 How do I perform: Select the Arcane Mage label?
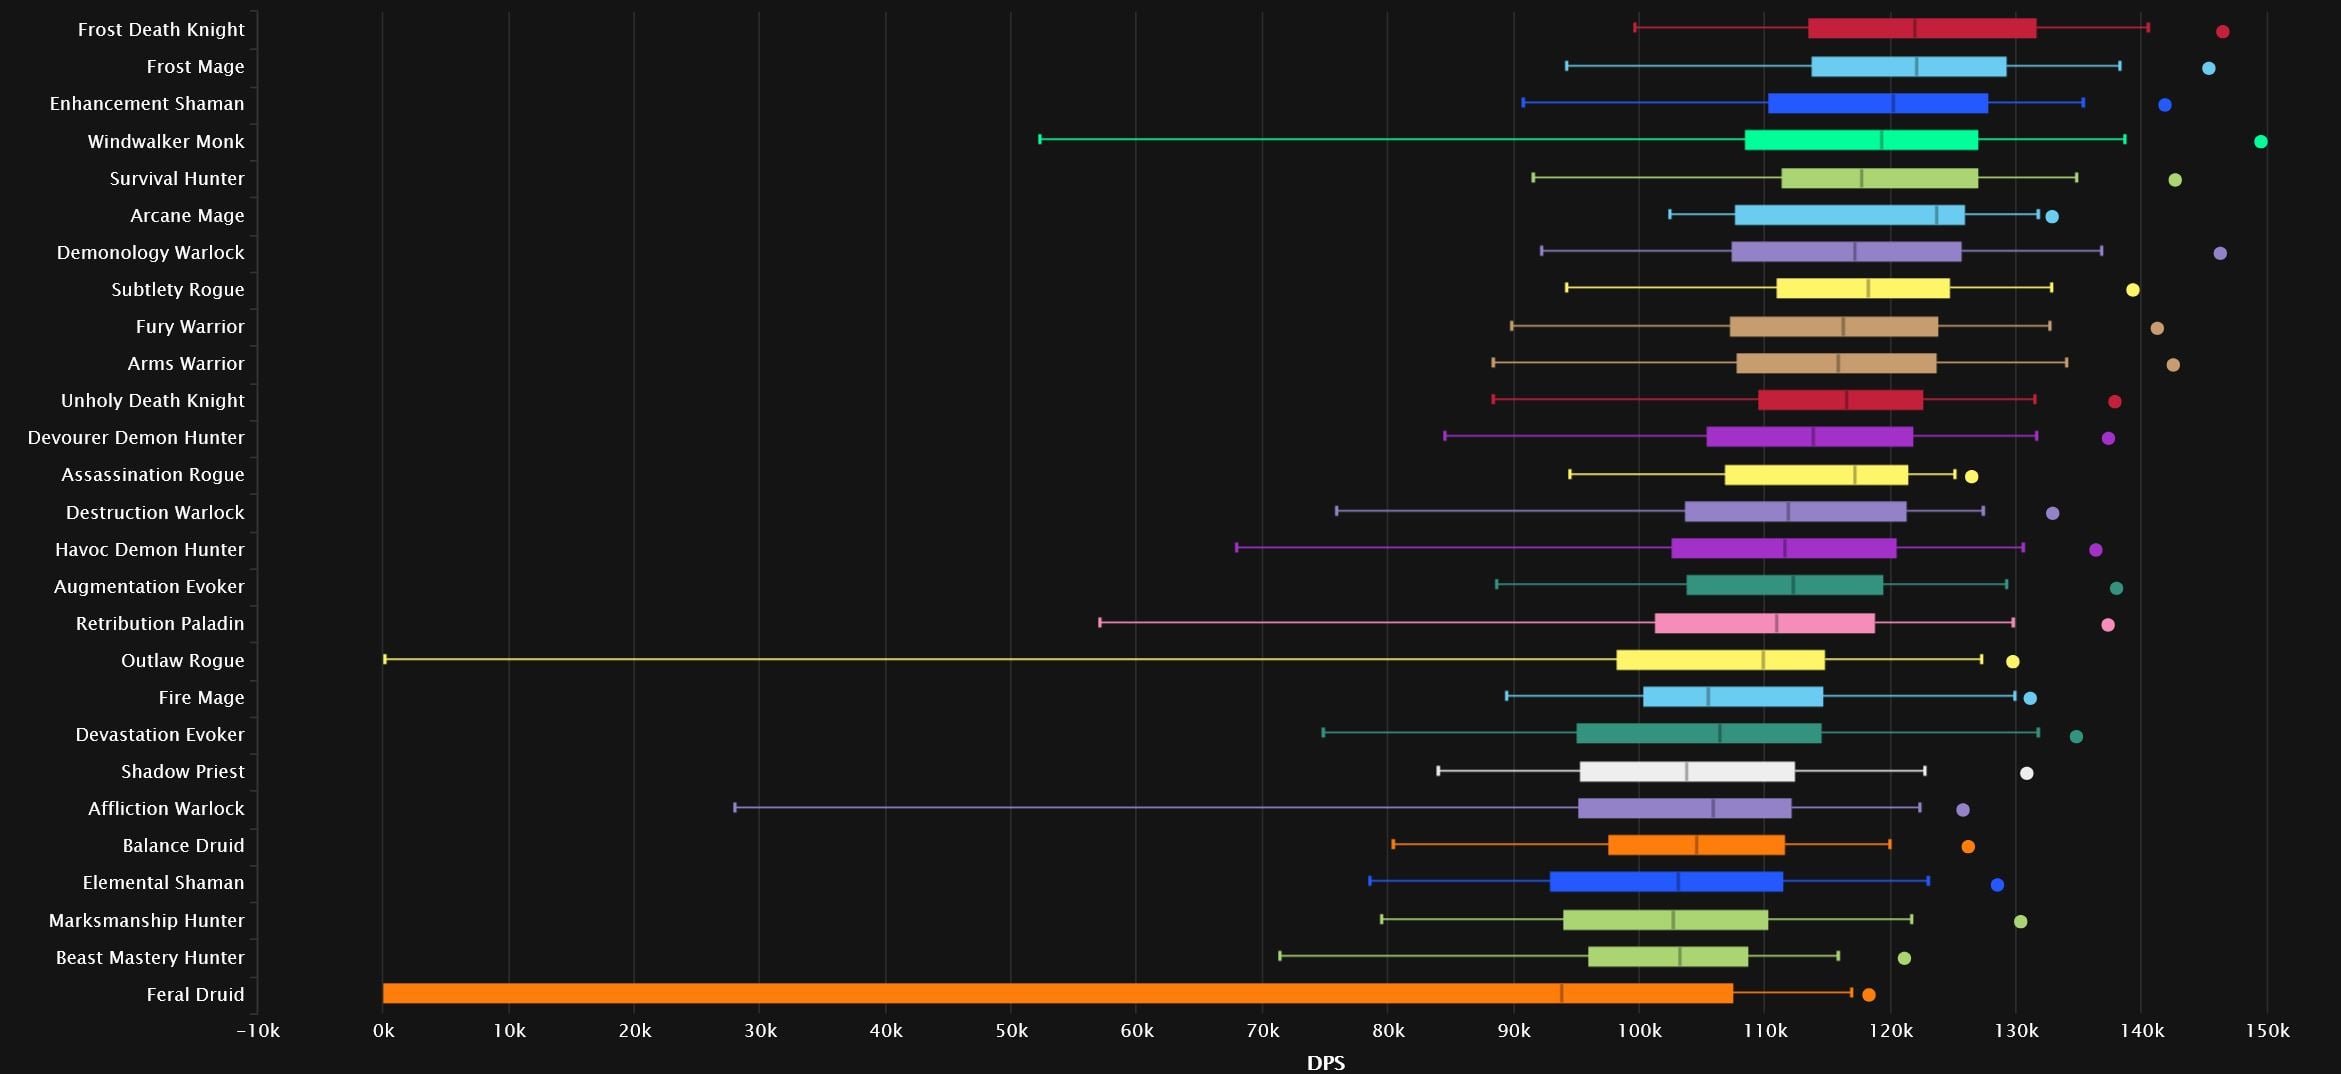point(187,216)
